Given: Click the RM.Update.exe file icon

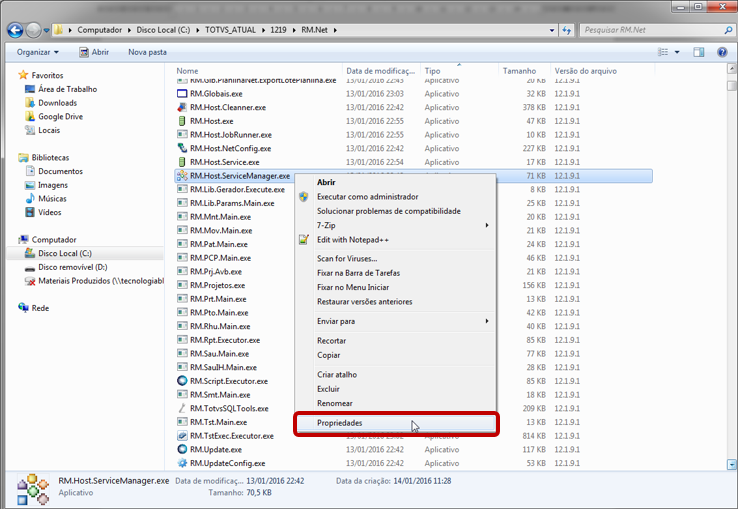Looking at the screenshot, I should coord(182,450).
